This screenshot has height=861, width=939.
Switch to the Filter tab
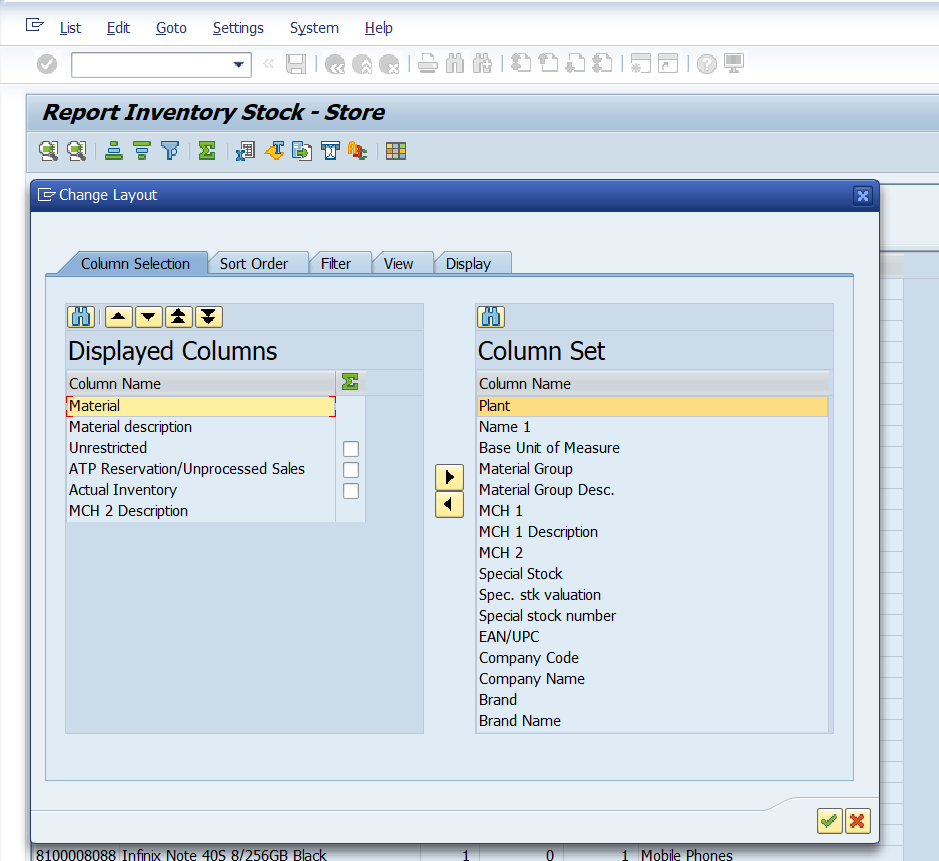336,264
